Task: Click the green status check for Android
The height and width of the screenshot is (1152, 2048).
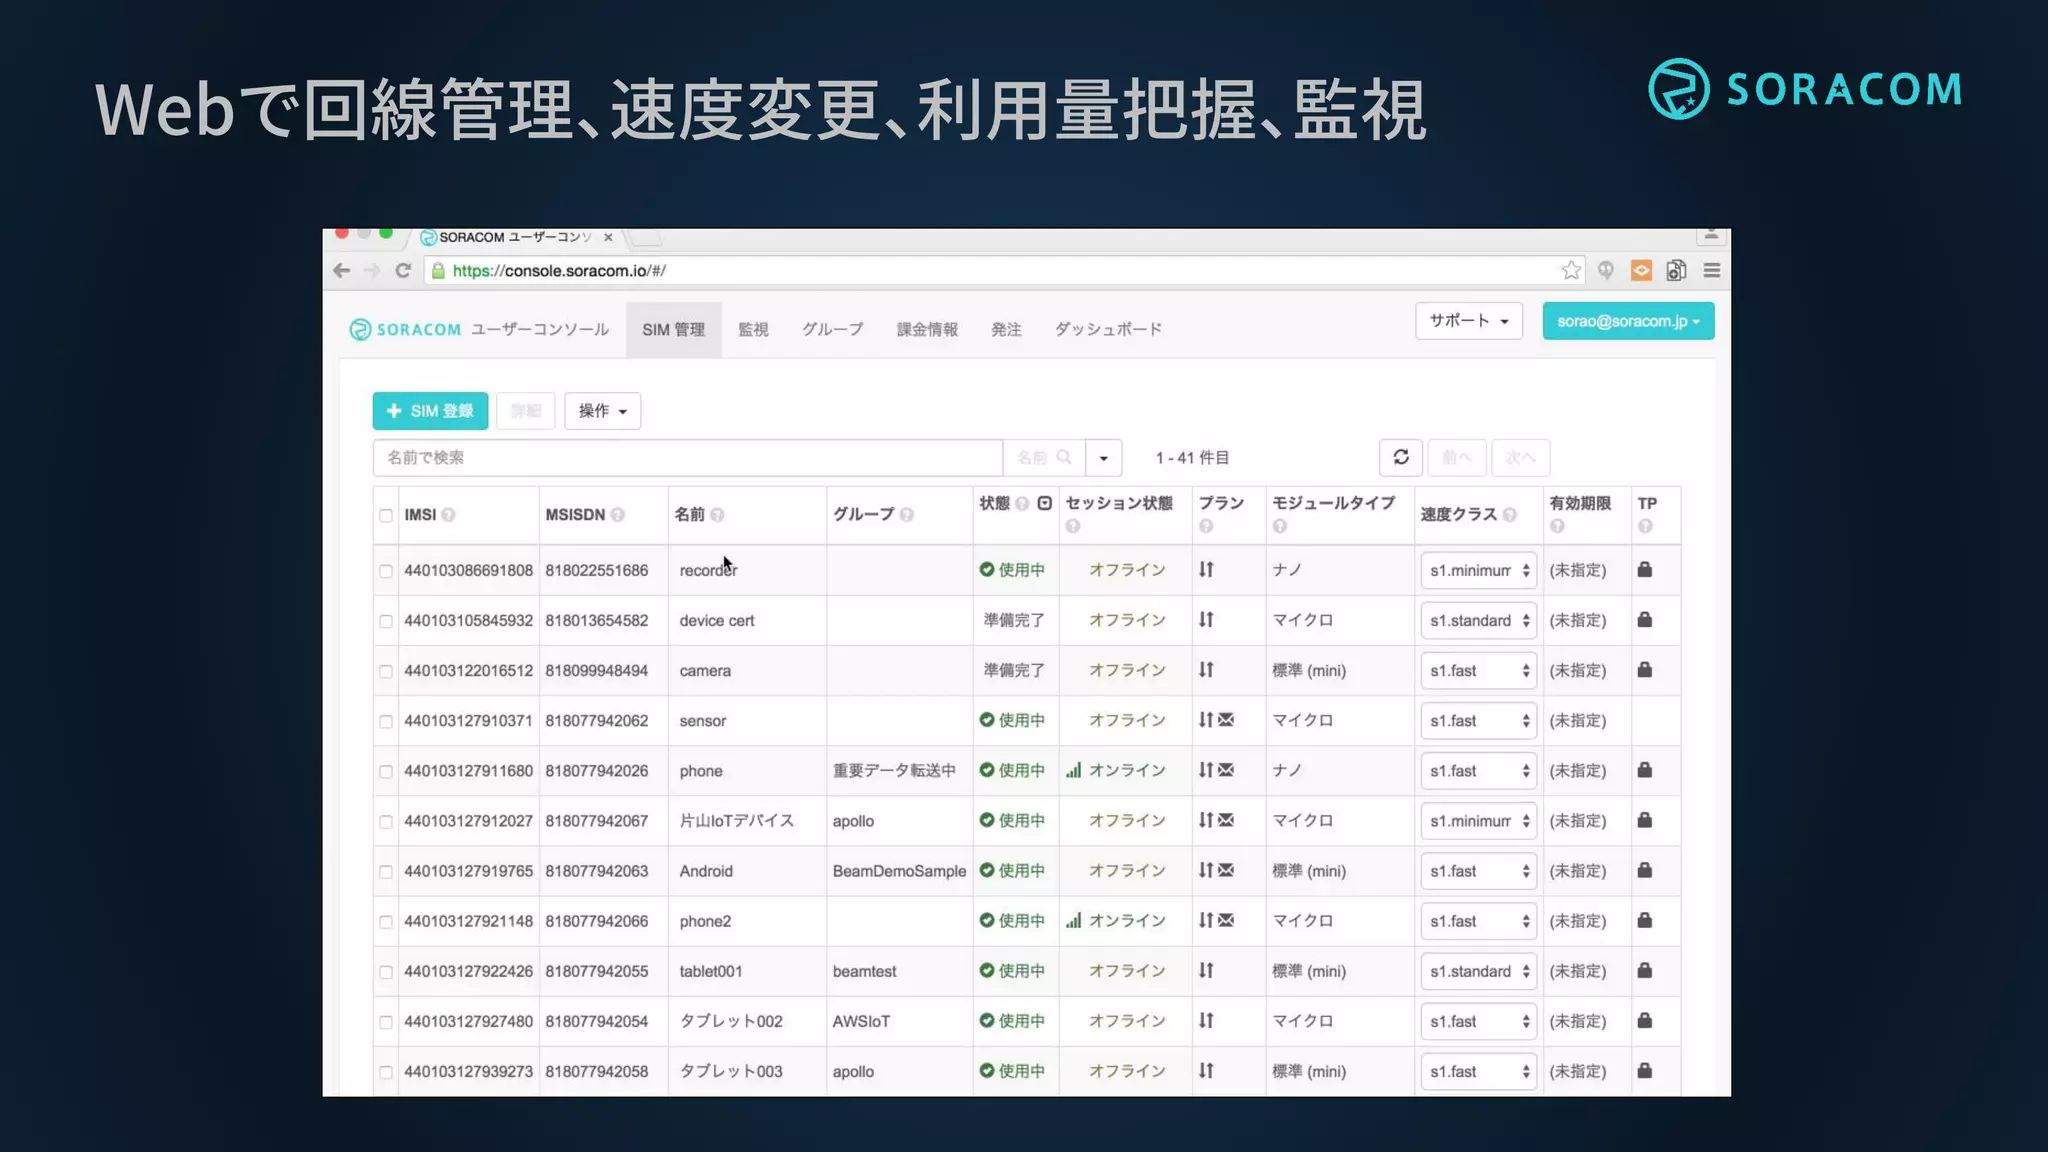Action: click(x=986, y=870)
